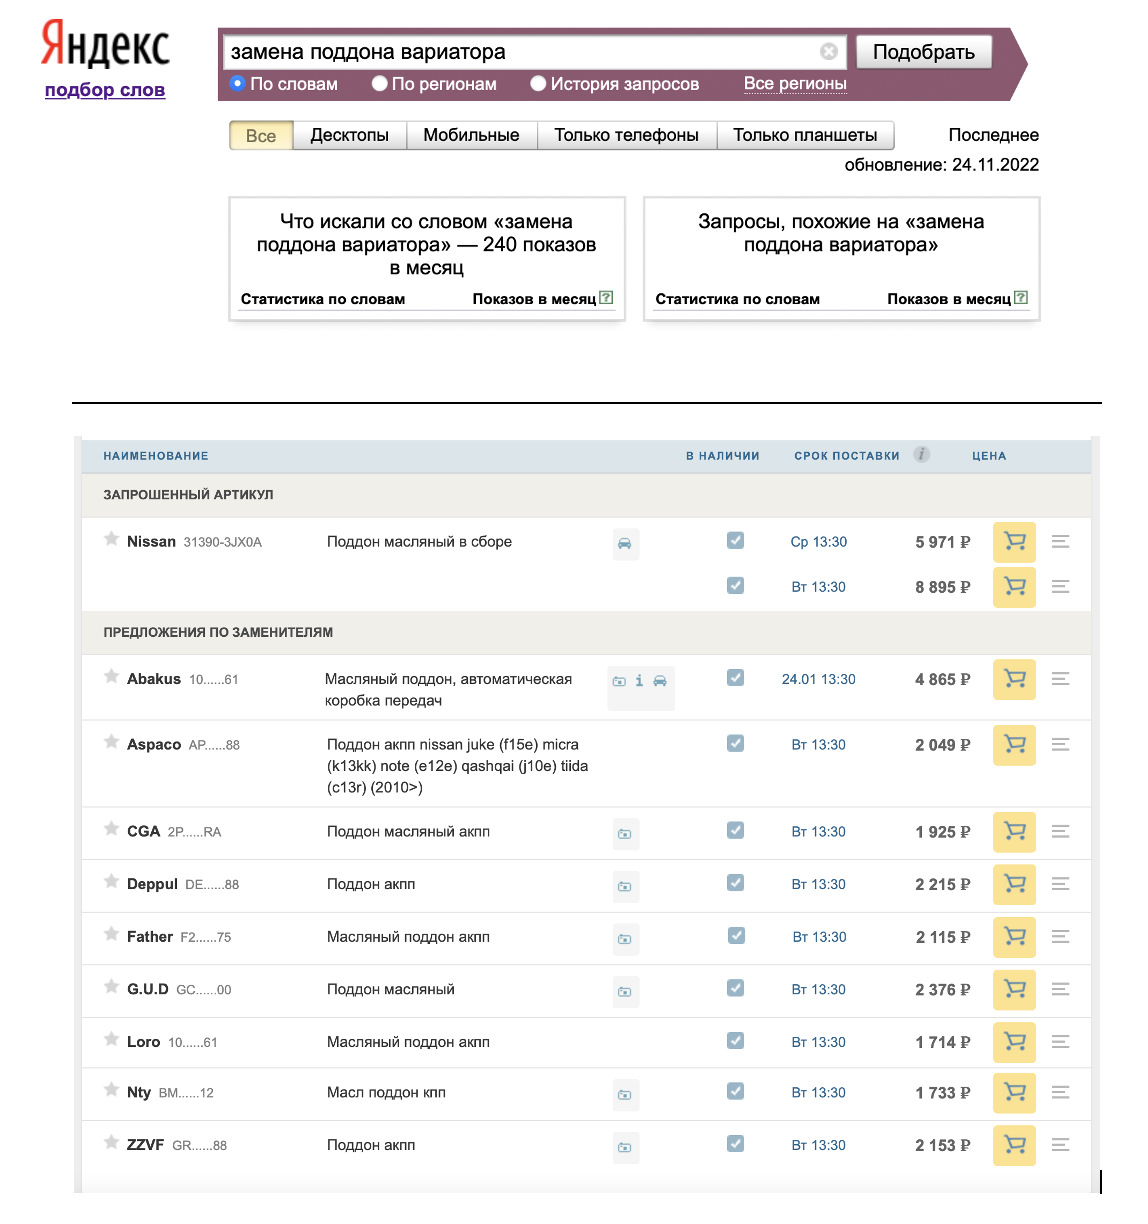
Task: Toggle in-stock checkbox for Deppul row
Action: click(735, 883)
